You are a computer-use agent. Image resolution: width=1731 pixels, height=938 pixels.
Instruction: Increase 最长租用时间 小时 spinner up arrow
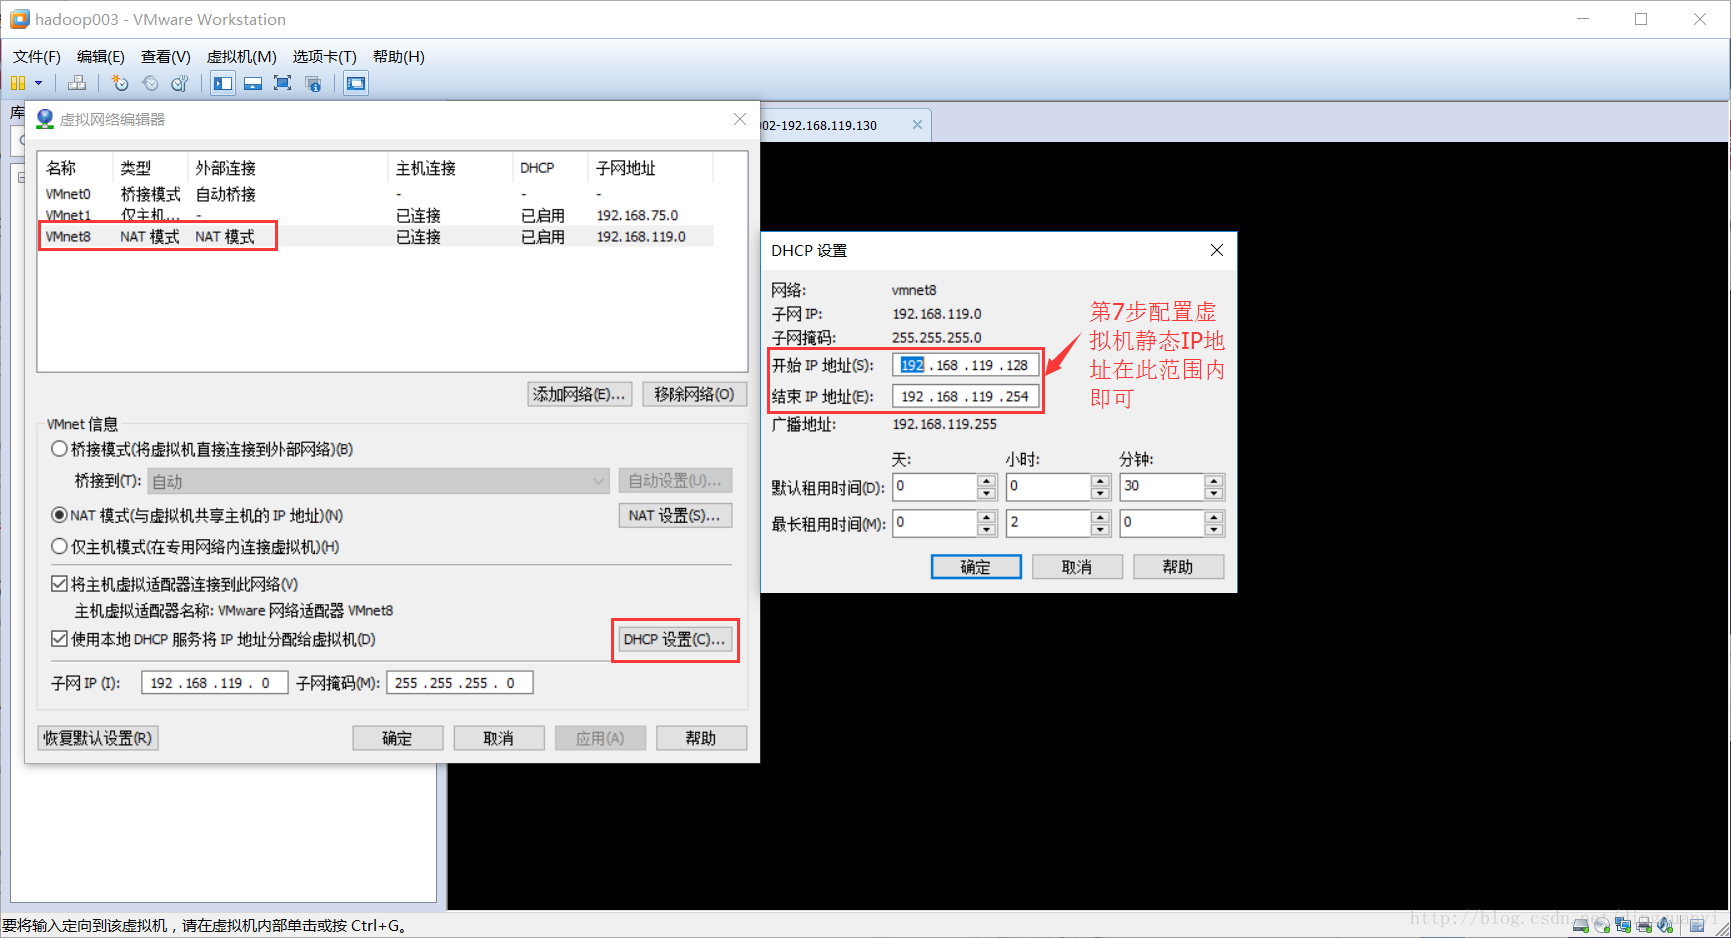[1101, 517]
